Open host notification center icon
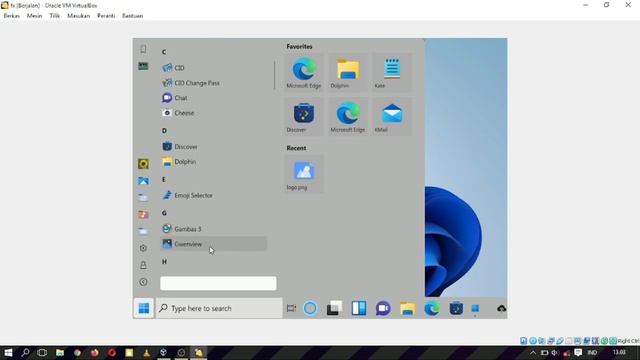640x360 pixels. click(x=578, y=353)
